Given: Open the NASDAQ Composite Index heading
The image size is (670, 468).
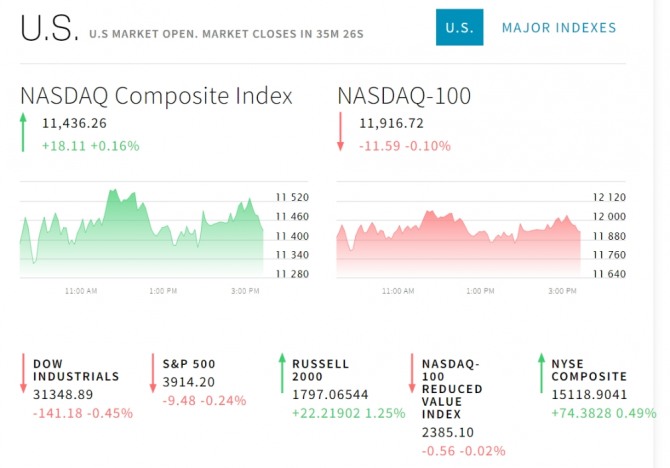Looking at the screenshot, I should [156, 96].
